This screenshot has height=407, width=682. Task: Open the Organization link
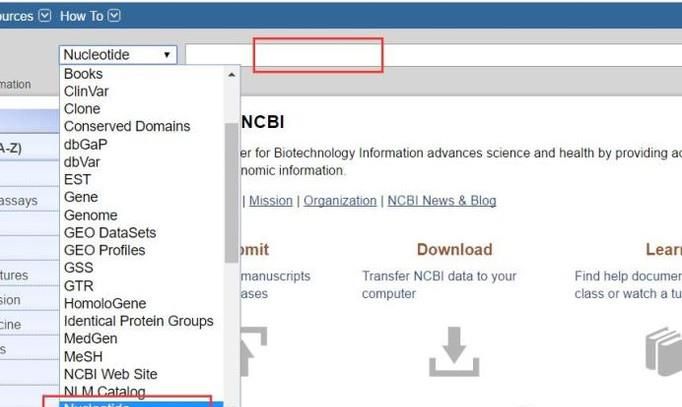[340, 200]
